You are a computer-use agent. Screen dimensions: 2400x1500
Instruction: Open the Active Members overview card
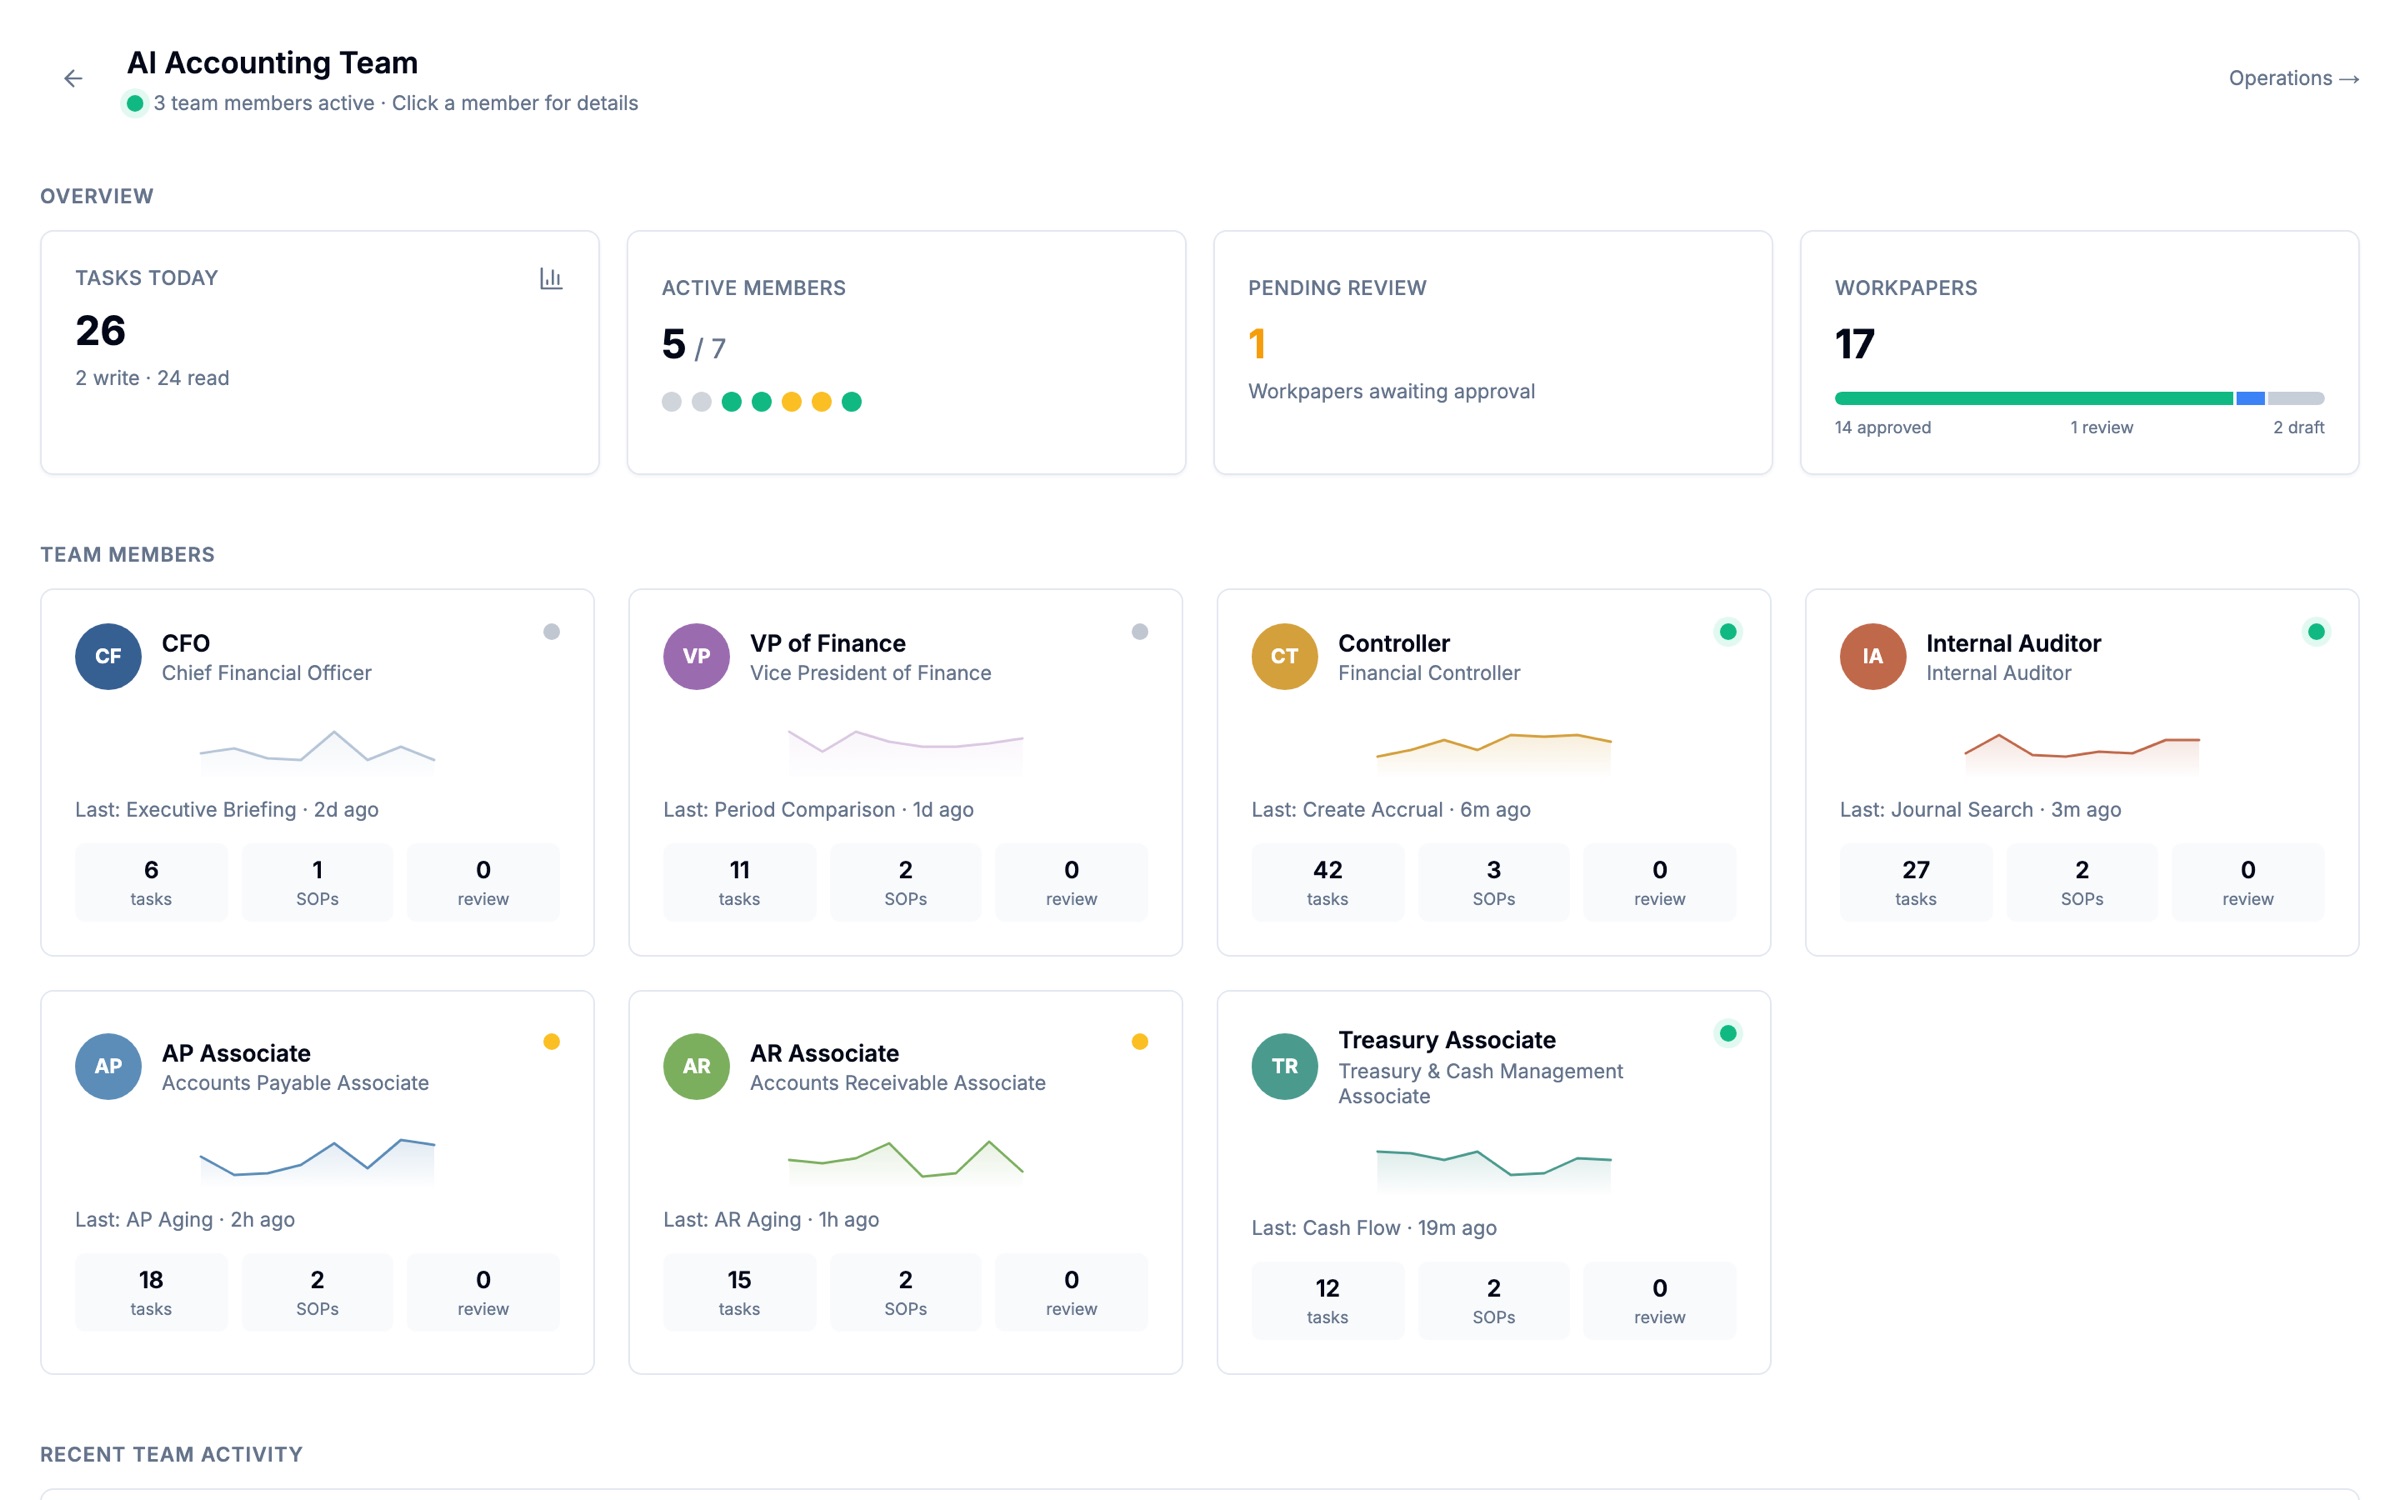tap(906, 352)
